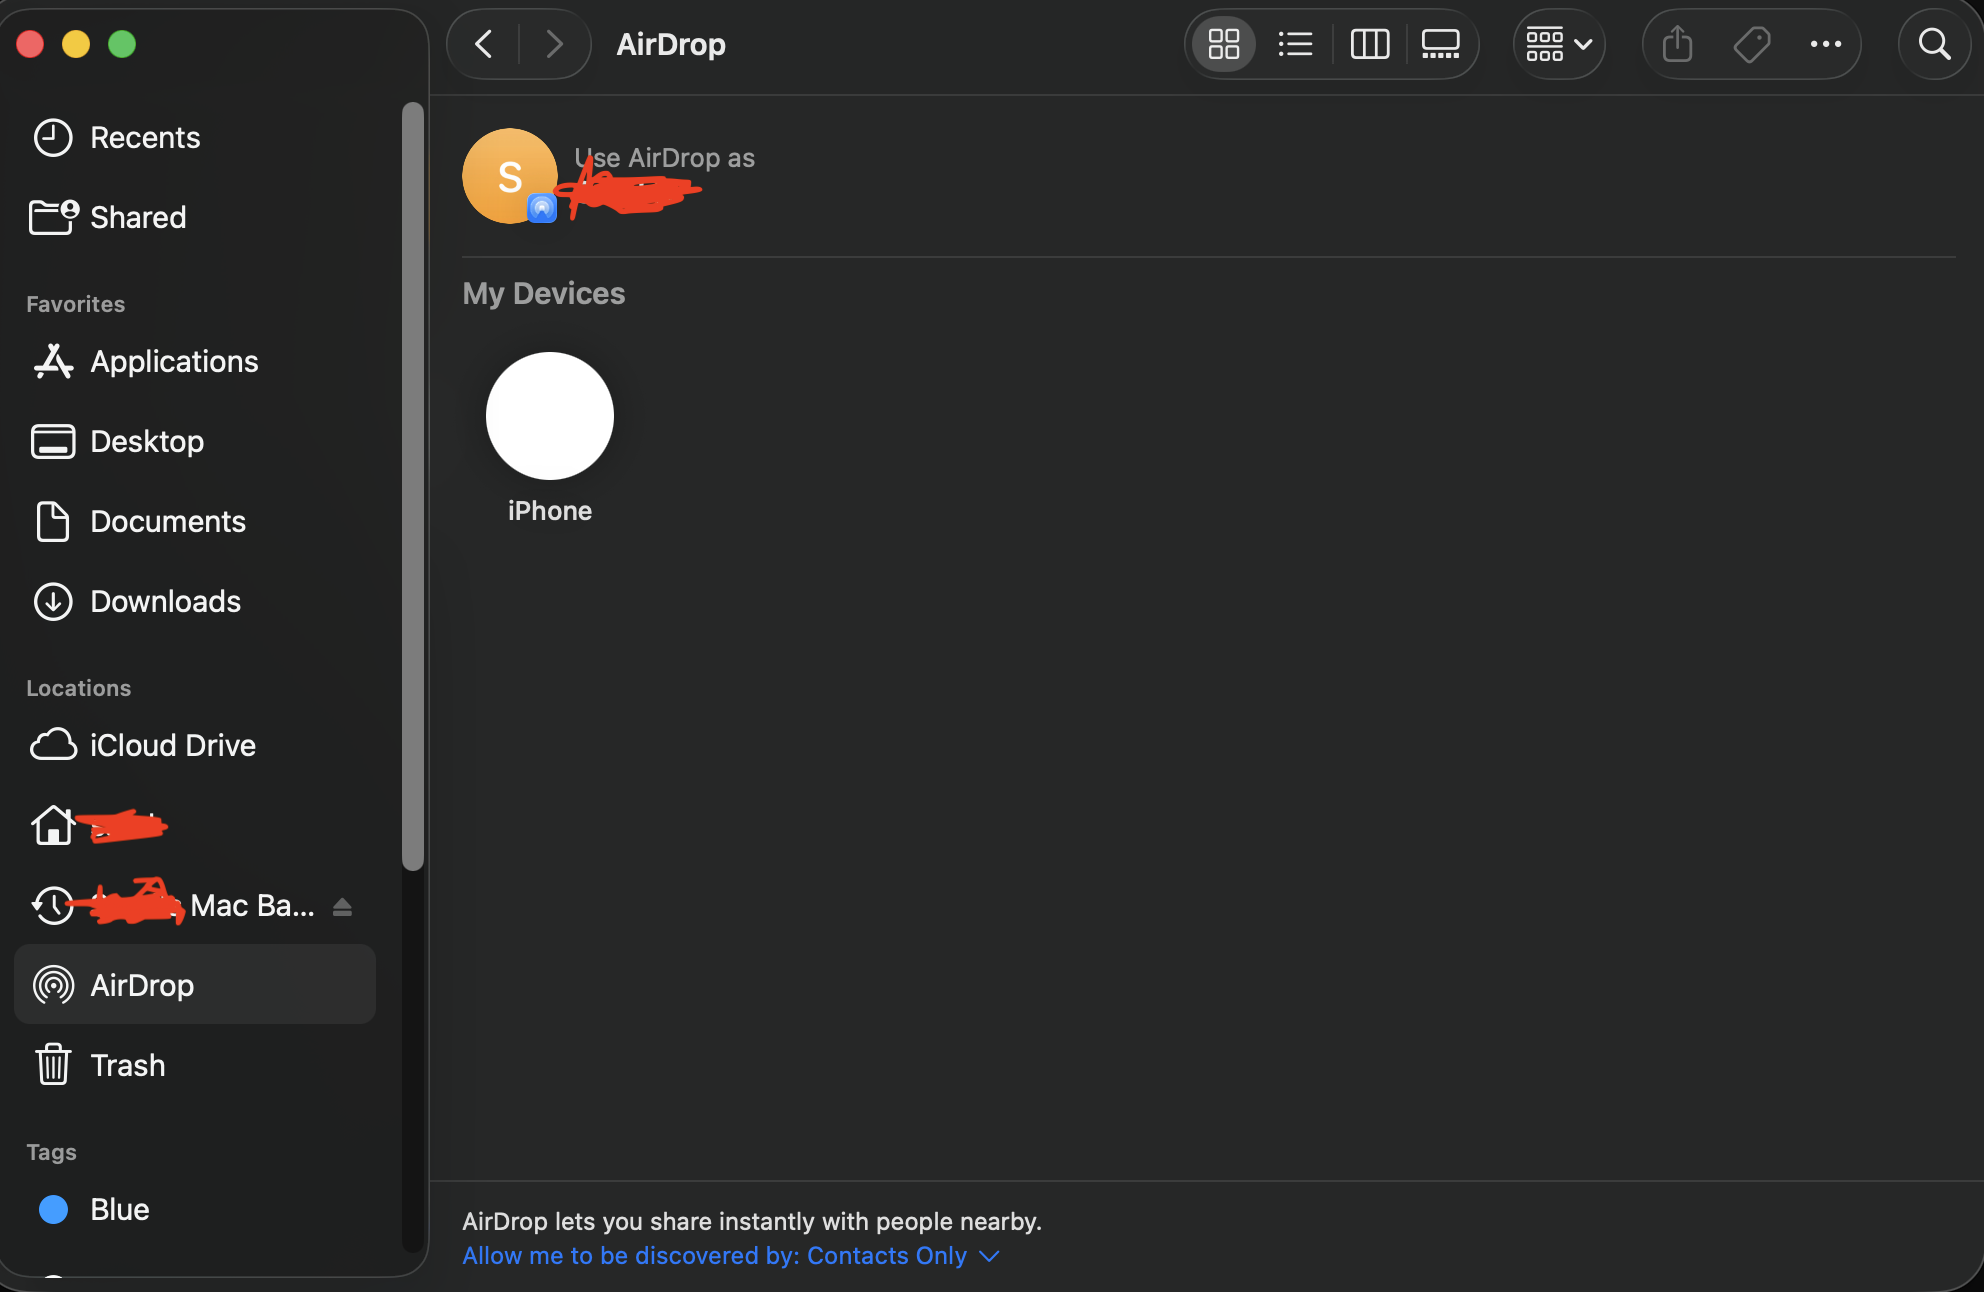Open Trash from the sidebar
Image resolution: width=1984 pixels, height=1292 pixels.
pyautogui.click(x=127, y=1065)
